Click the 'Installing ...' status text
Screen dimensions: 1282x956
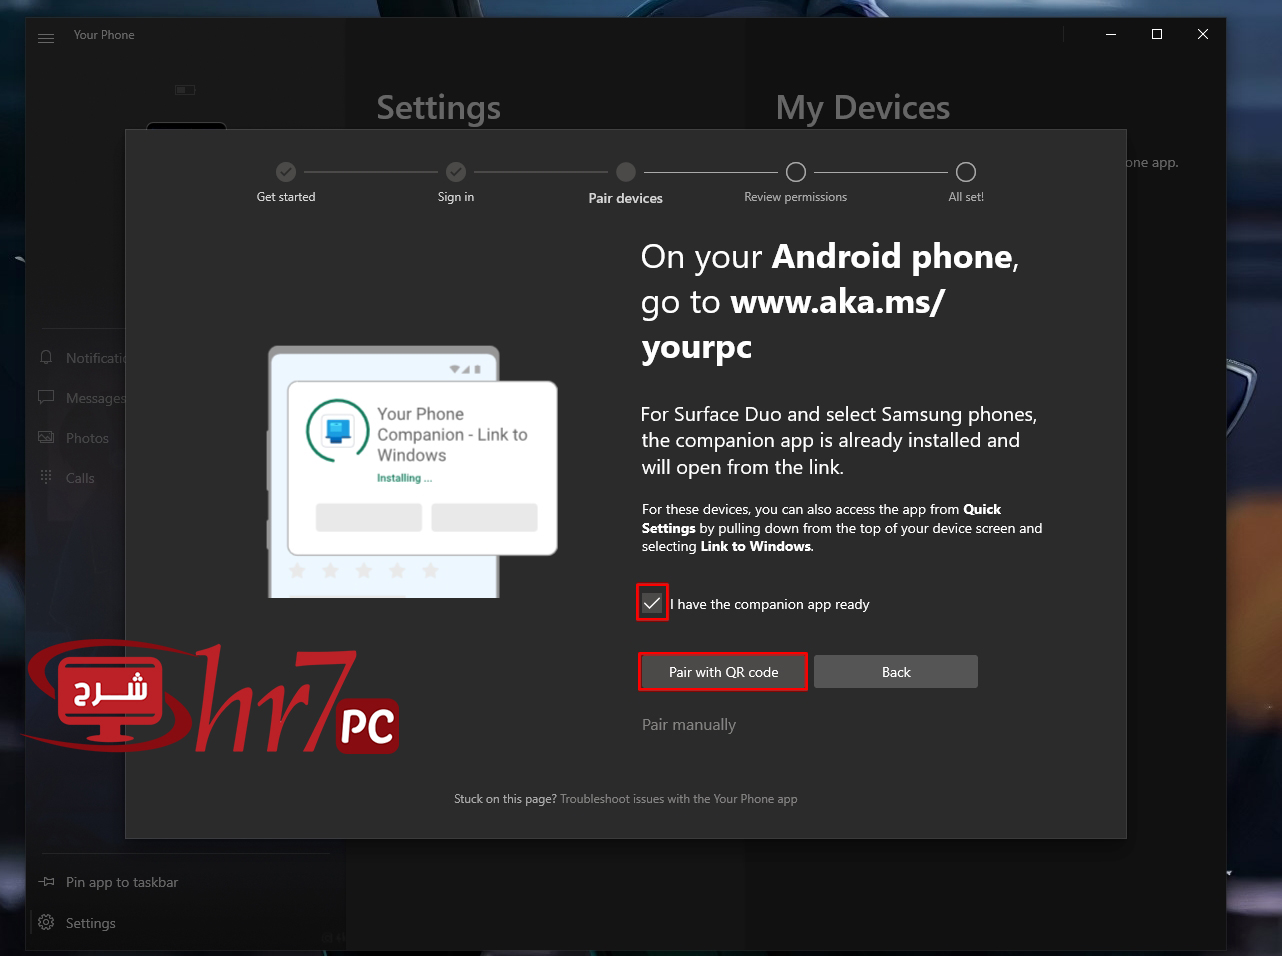pyautogui.click(x=404, y=478)
